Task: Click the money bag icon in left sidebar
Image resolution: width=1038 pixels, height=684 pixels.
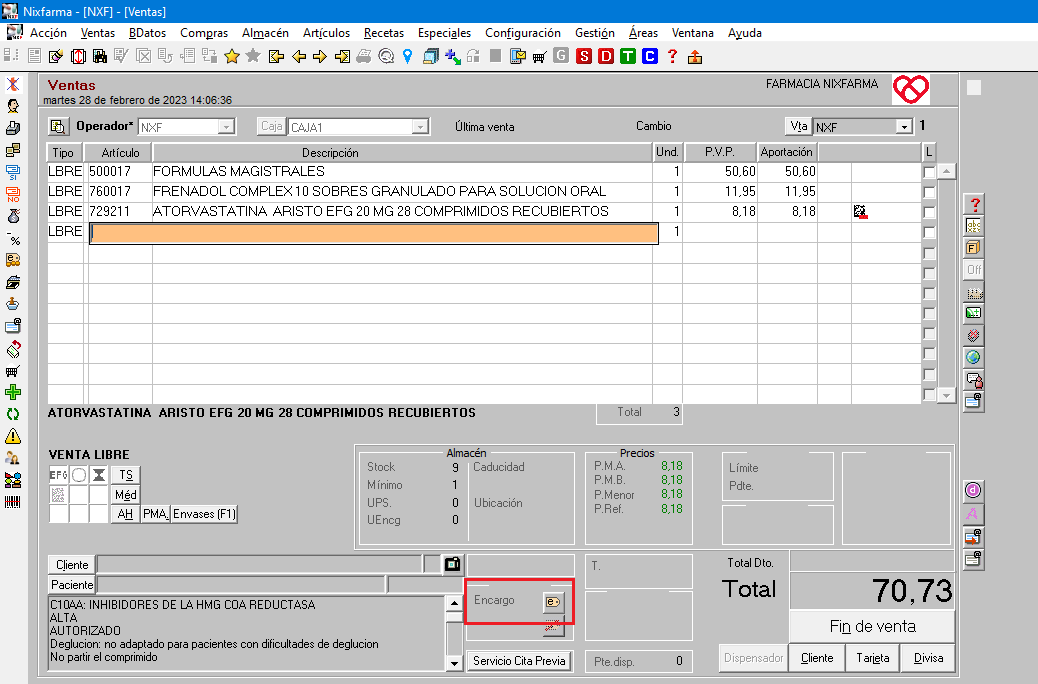Action: [13, 216]
